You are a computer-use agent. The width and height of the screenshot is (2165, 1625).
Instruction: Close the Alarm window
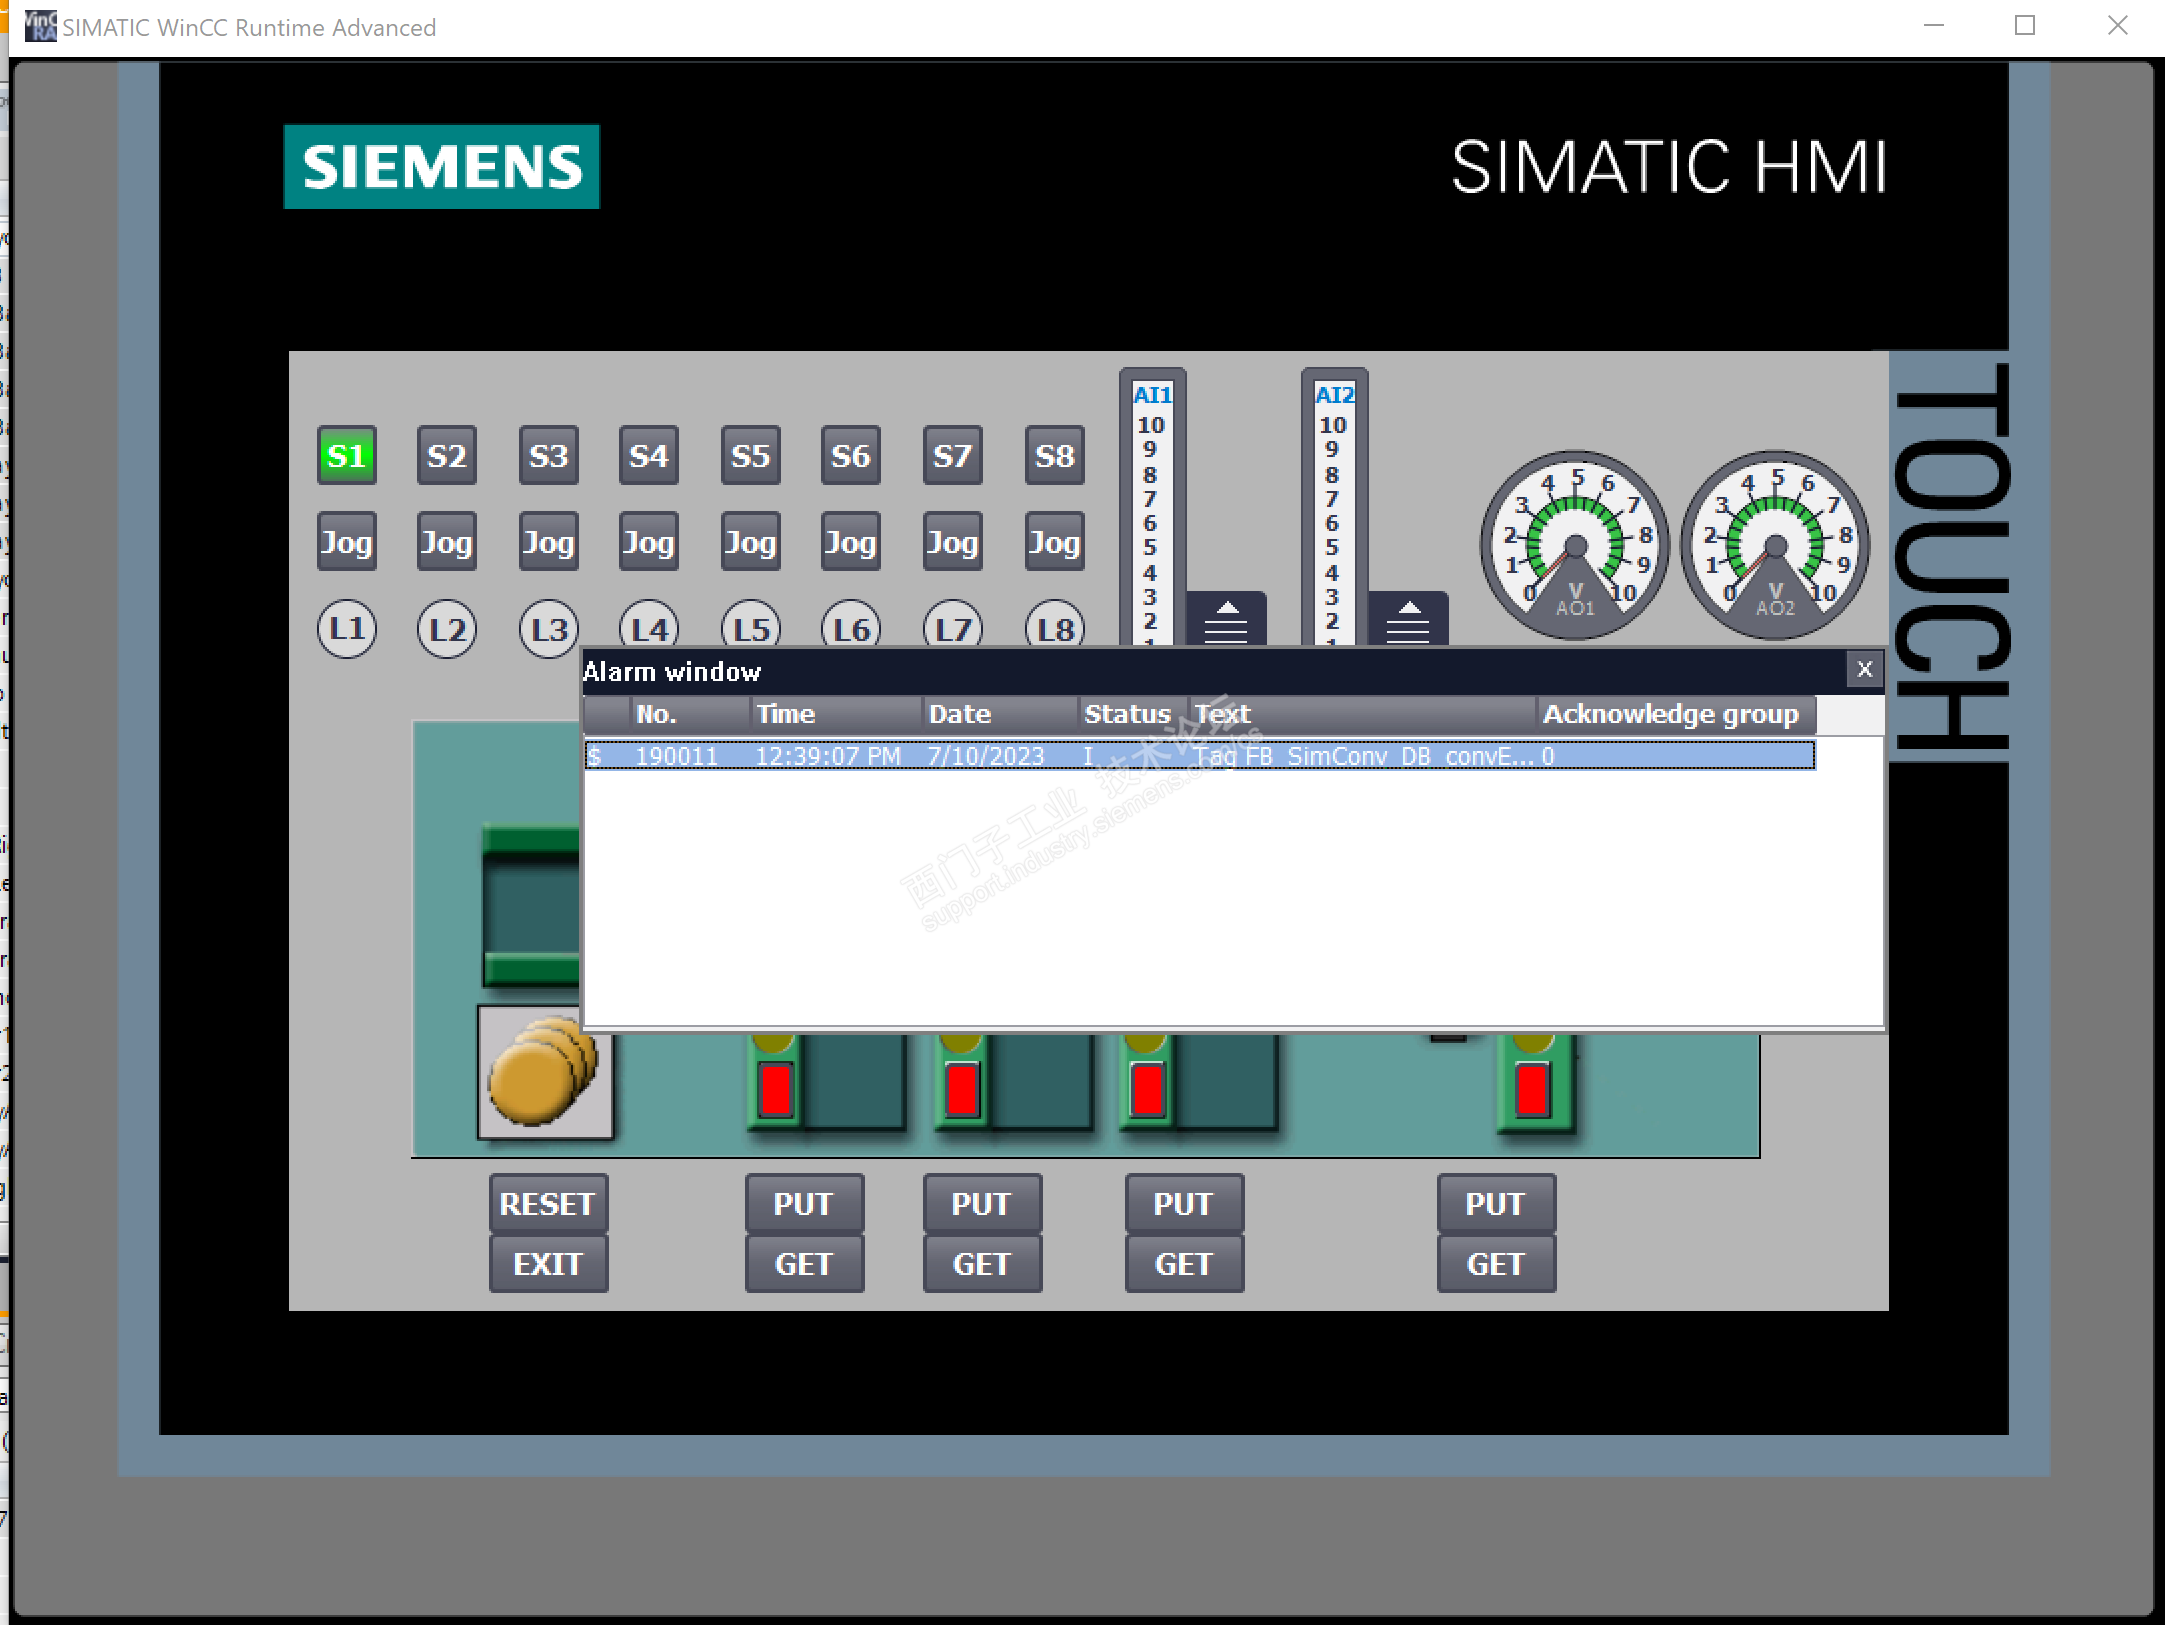[x=1864, y=670]
